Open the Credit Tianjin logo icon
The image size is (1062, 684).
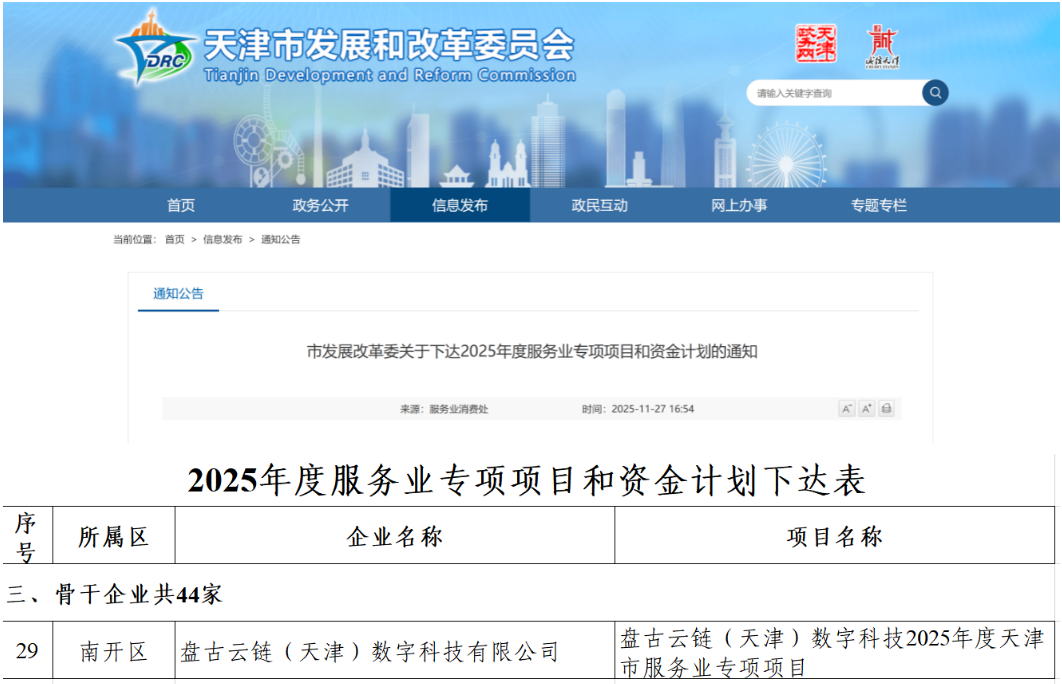(x=882, y=47)
